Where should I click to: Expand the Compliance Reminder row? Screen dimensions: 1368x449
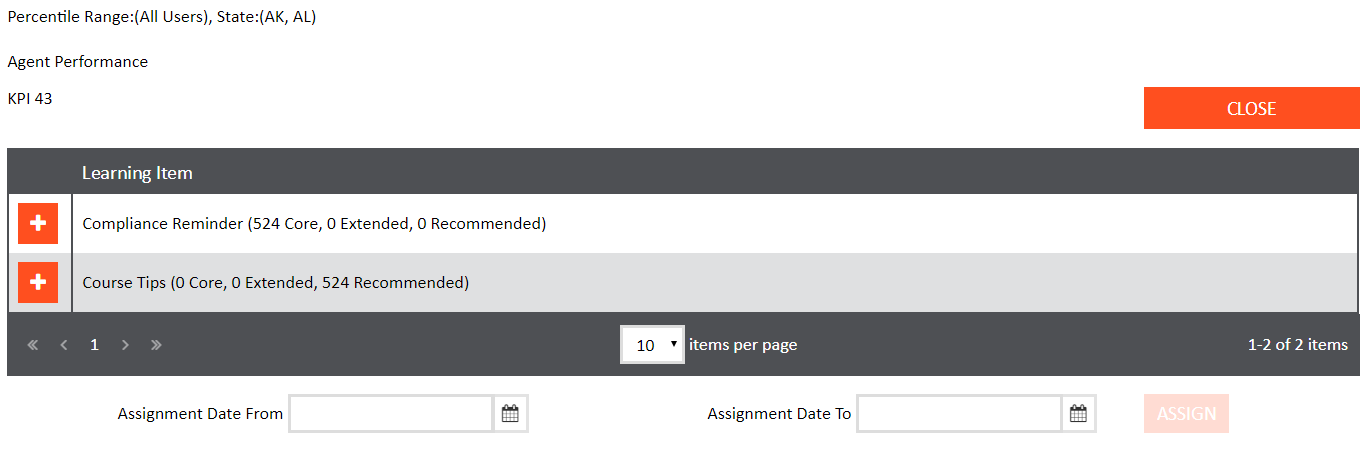point(38,223)
